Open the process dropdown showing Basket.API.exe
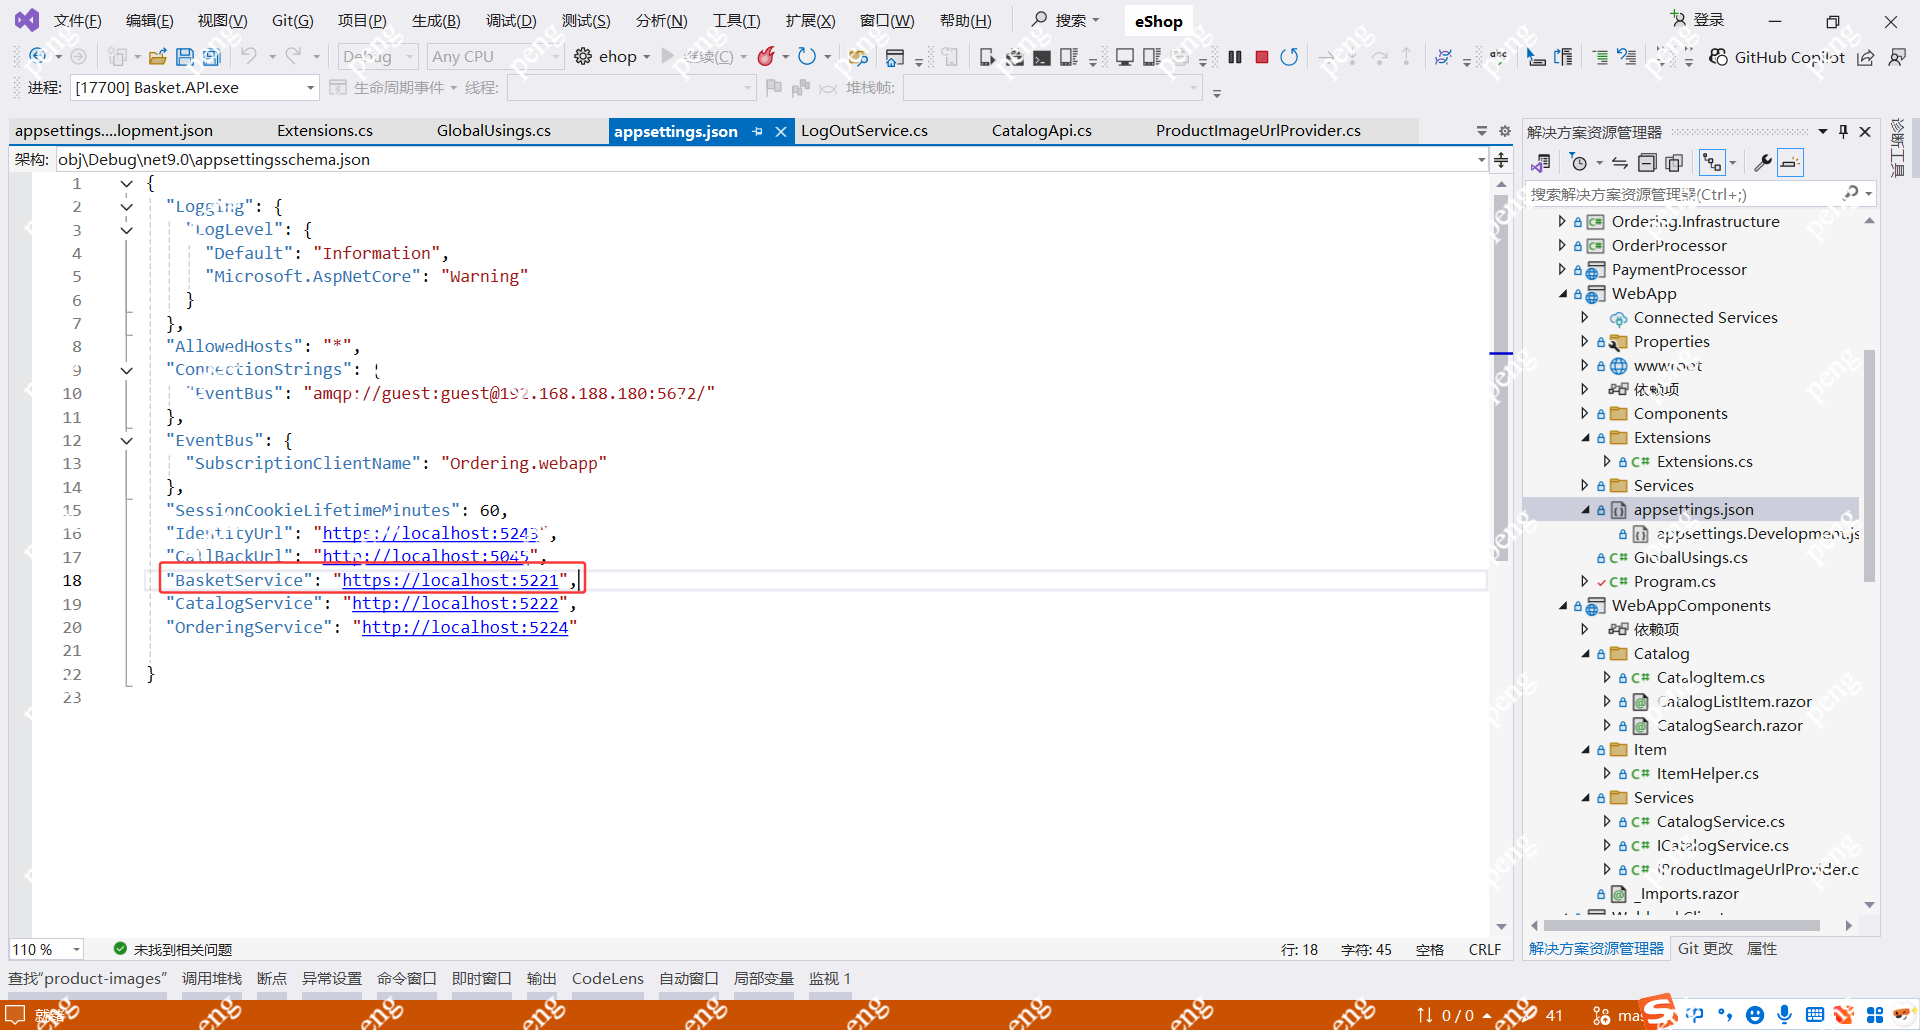The width and height of the screenshot is (1920, 1030). (x=194, y=88)
